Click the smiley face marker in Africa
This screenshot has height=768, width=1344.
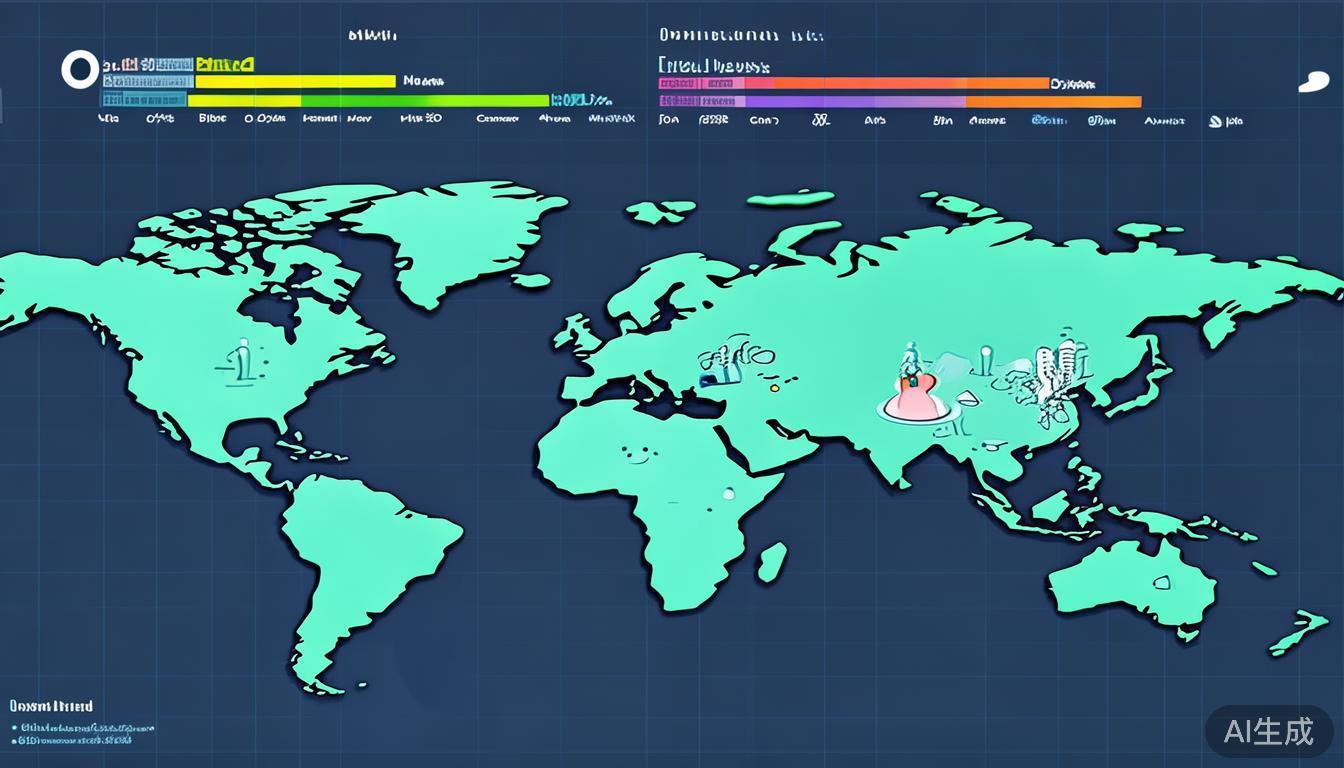coord(639,453)
